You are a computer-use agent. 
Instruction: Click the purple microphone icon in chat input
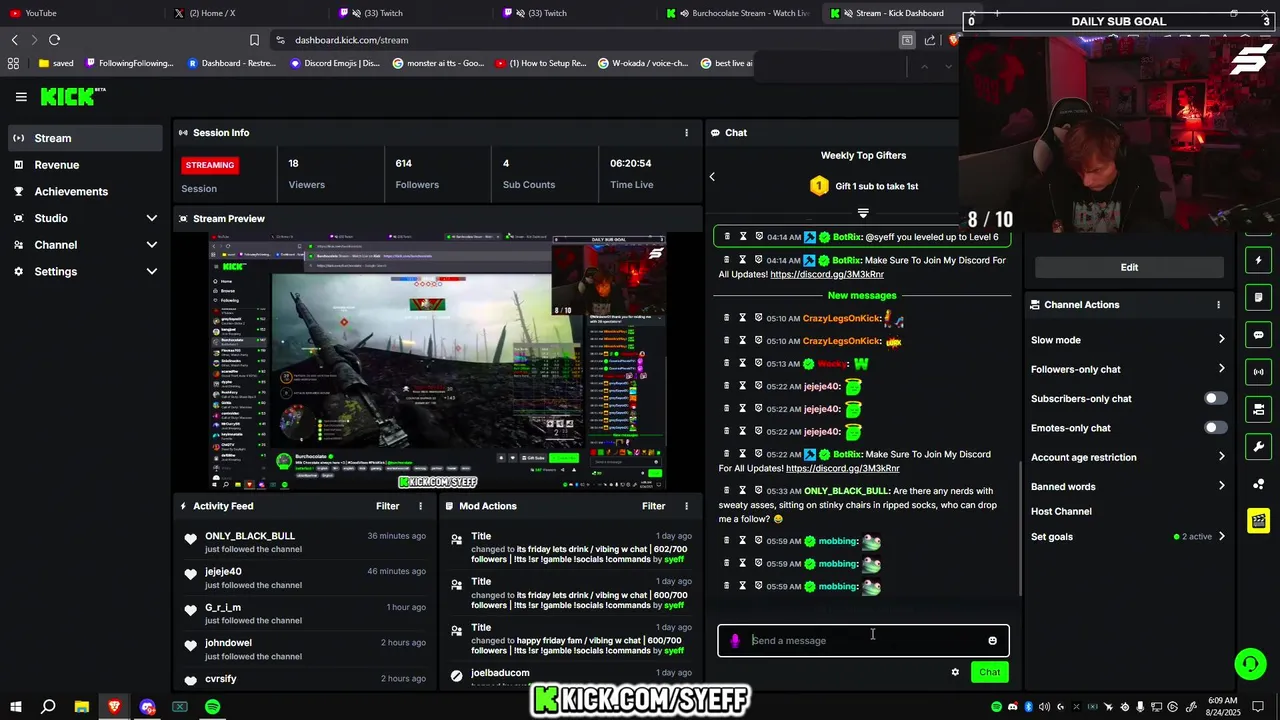(735, 641)
